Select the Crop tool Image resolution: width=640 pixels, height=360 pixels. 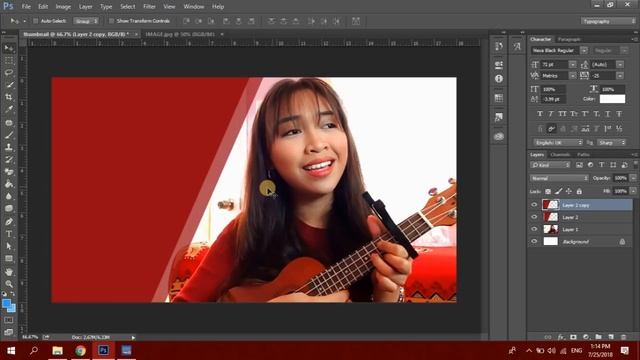pos(9,97)
